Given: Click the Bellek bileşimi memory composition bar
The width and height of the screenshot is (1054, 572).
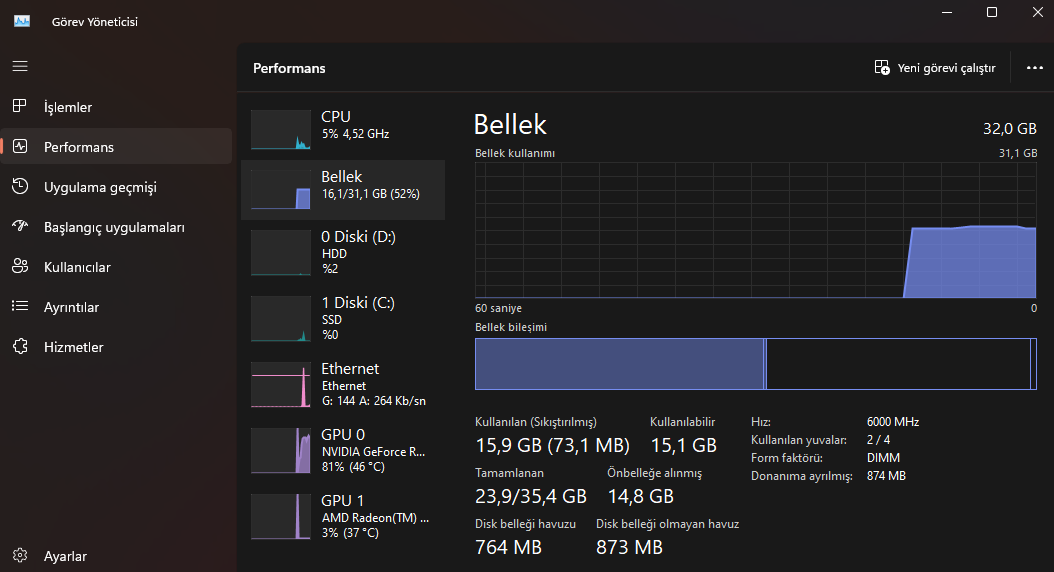Looking at the screenshot, I should point(755,364).
